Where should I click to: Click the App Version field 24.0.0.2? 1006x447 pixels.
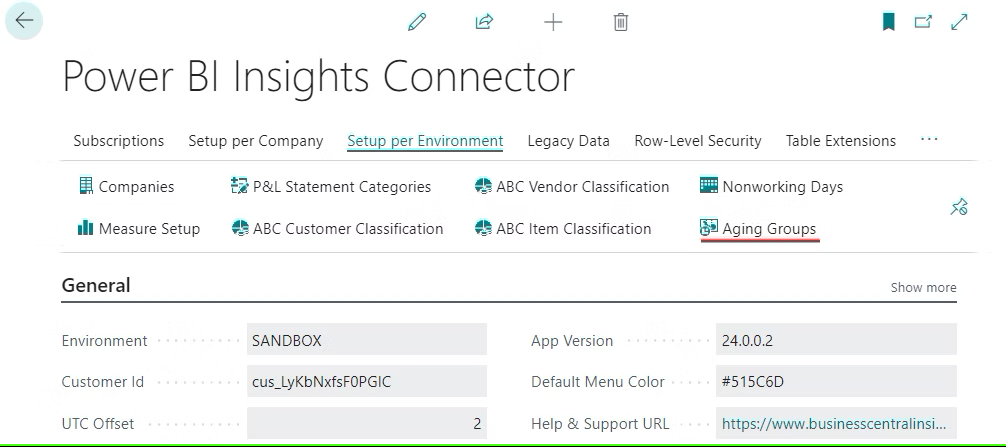coord(836,340)
